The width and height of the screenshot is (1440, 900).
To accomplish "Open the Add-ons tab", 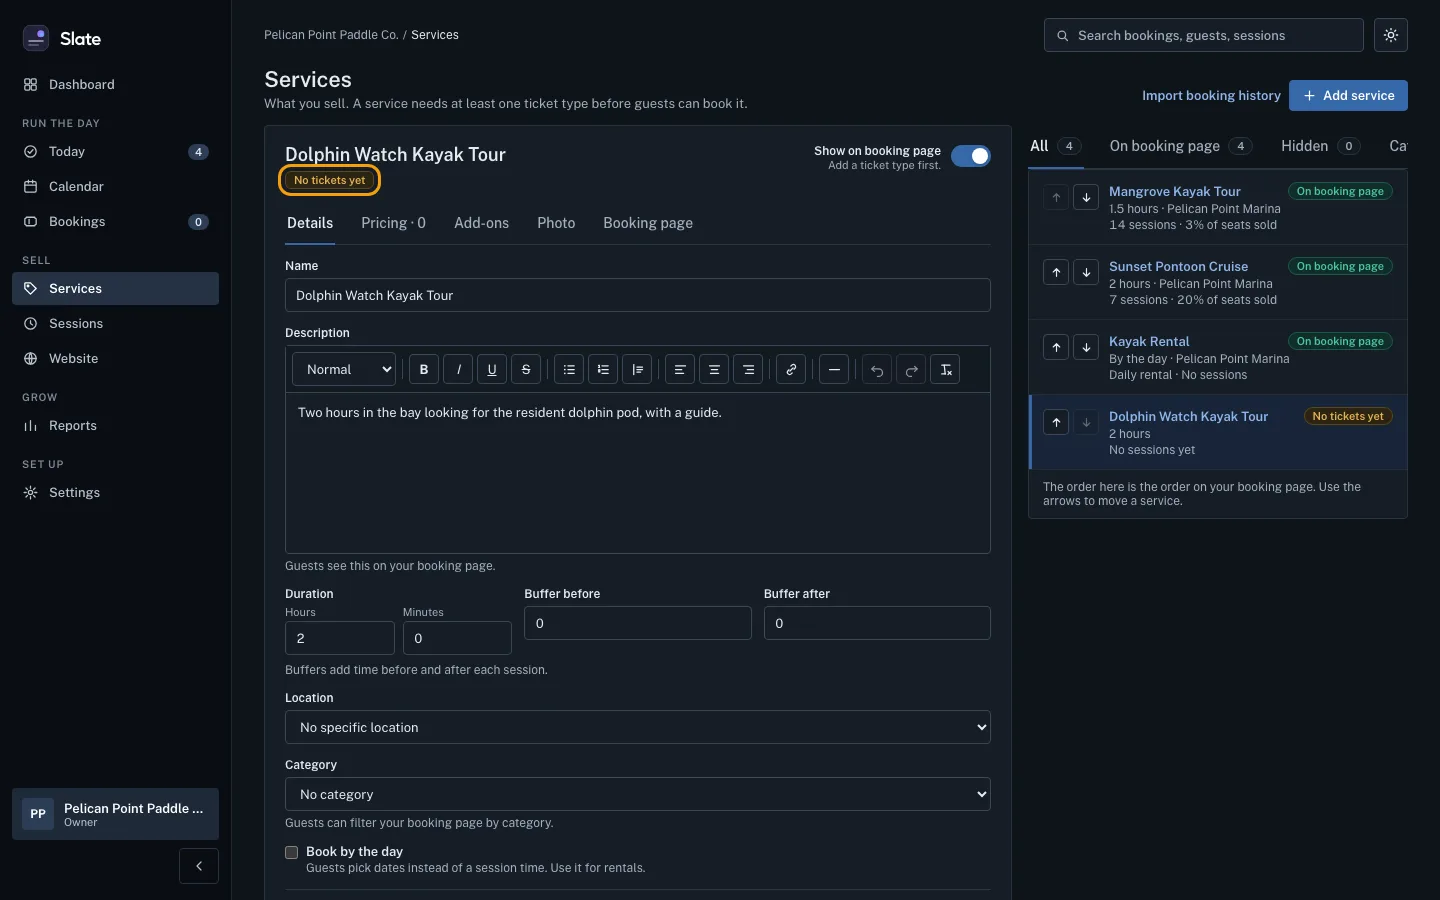I will point(481,223).
